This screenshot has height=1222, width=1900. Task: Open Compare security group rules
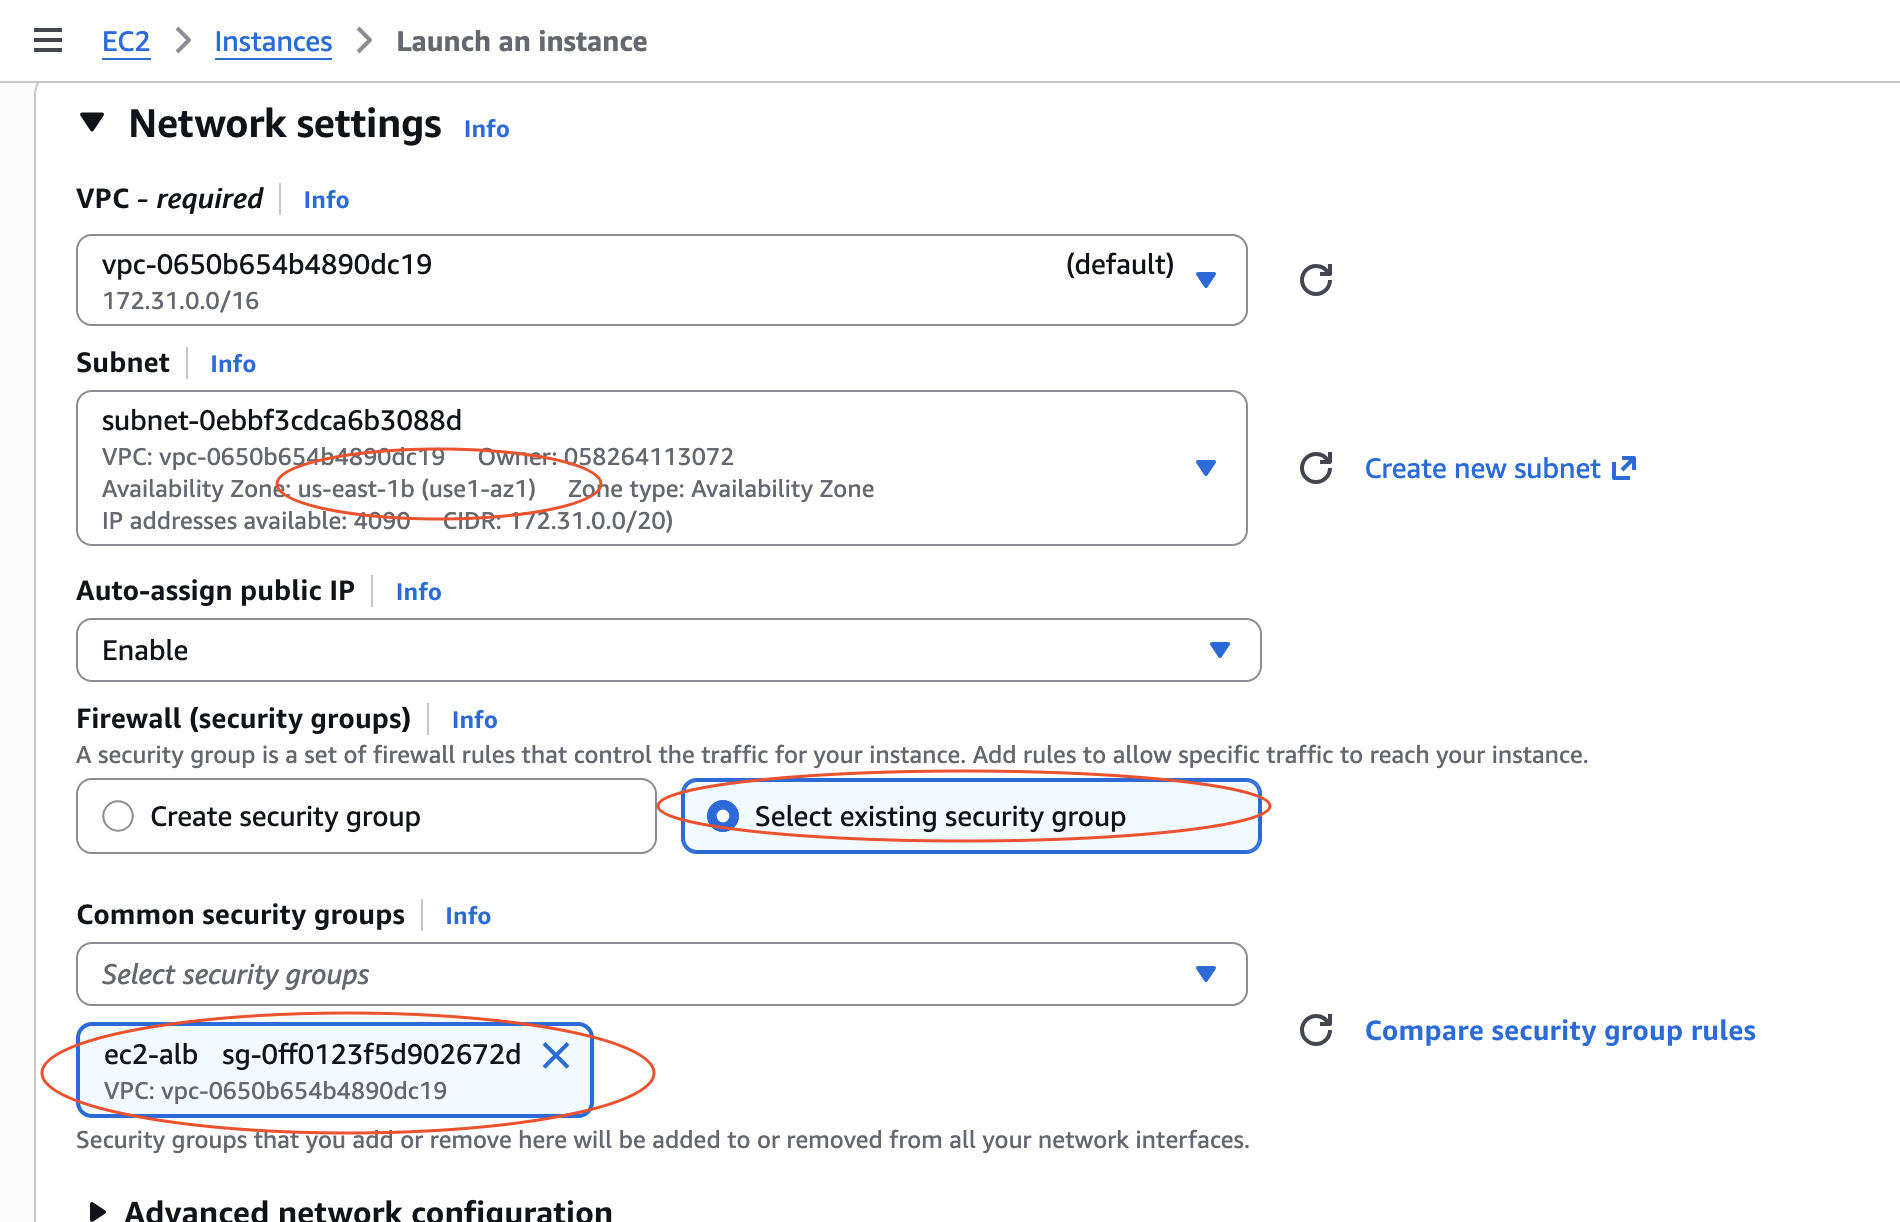coord(1559,1030)
